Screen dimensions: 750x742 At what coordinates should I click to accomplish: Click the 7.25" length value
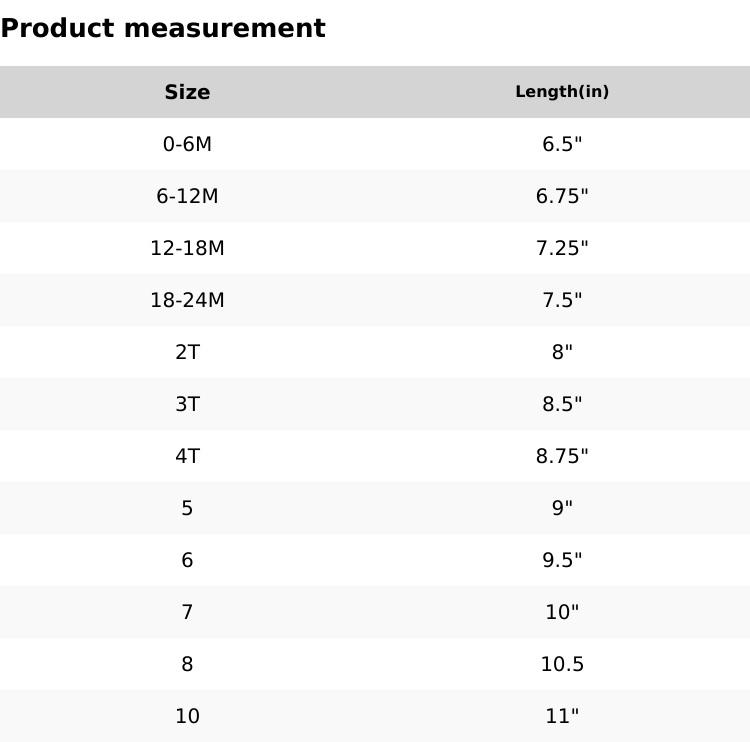pos(562,248)
